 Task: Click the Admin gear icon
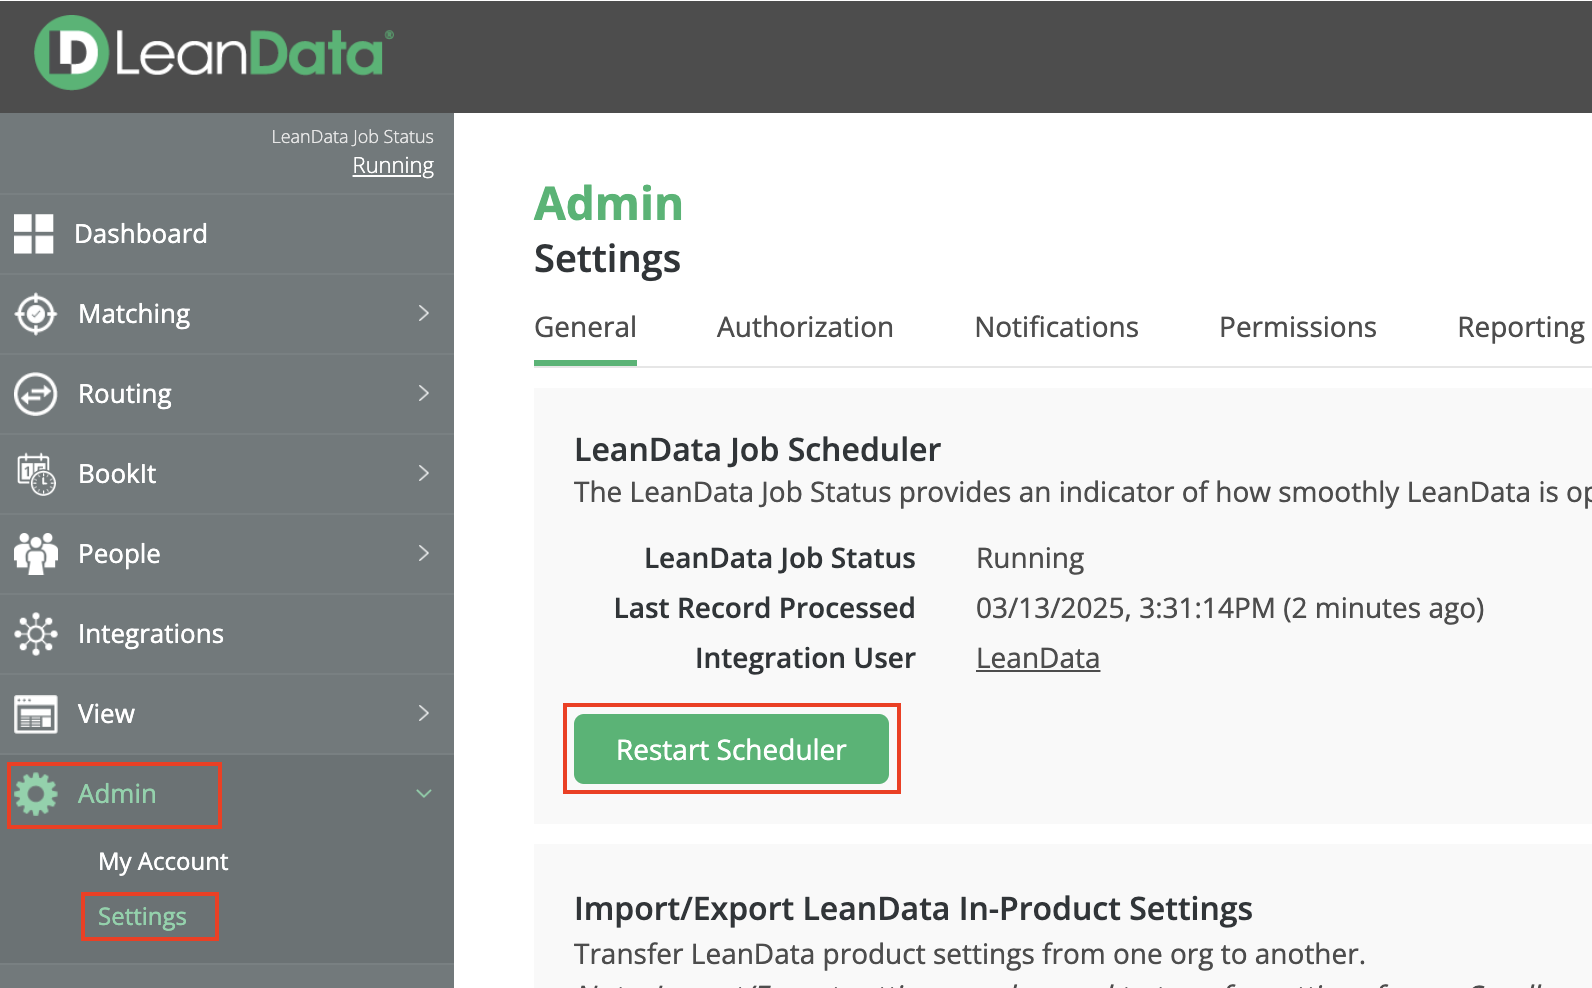36,794
